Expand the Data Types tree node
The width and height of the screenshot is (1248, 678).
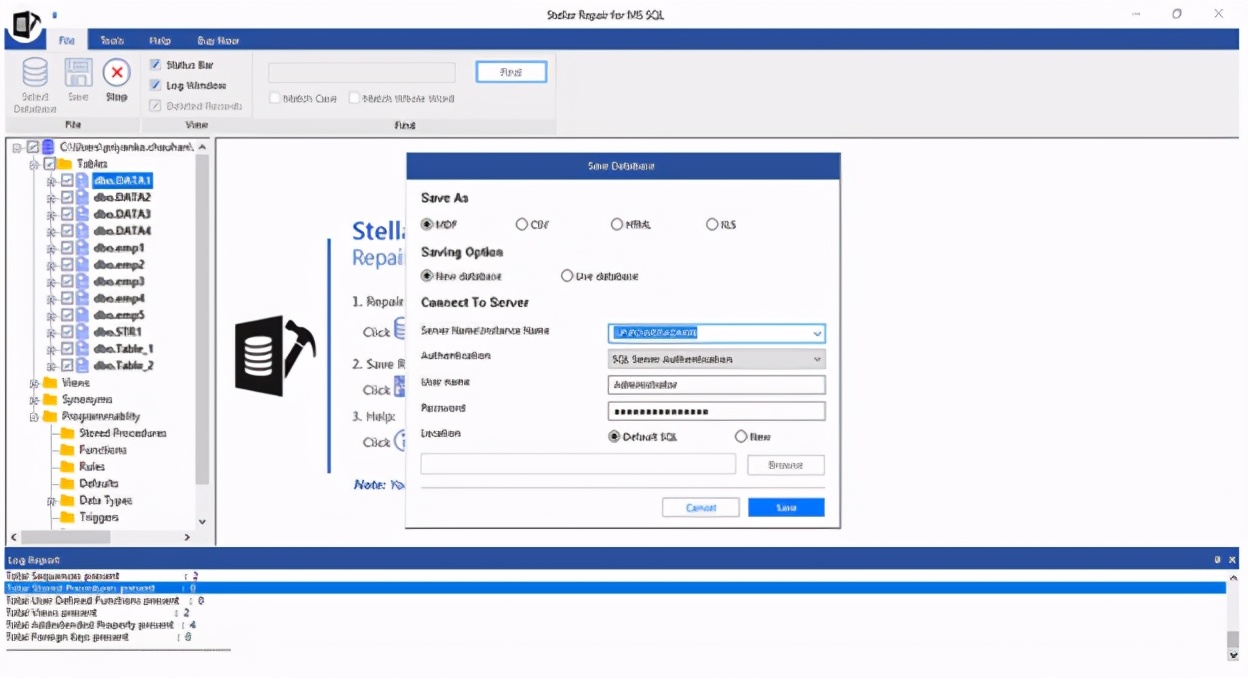[x=51, y=501]
